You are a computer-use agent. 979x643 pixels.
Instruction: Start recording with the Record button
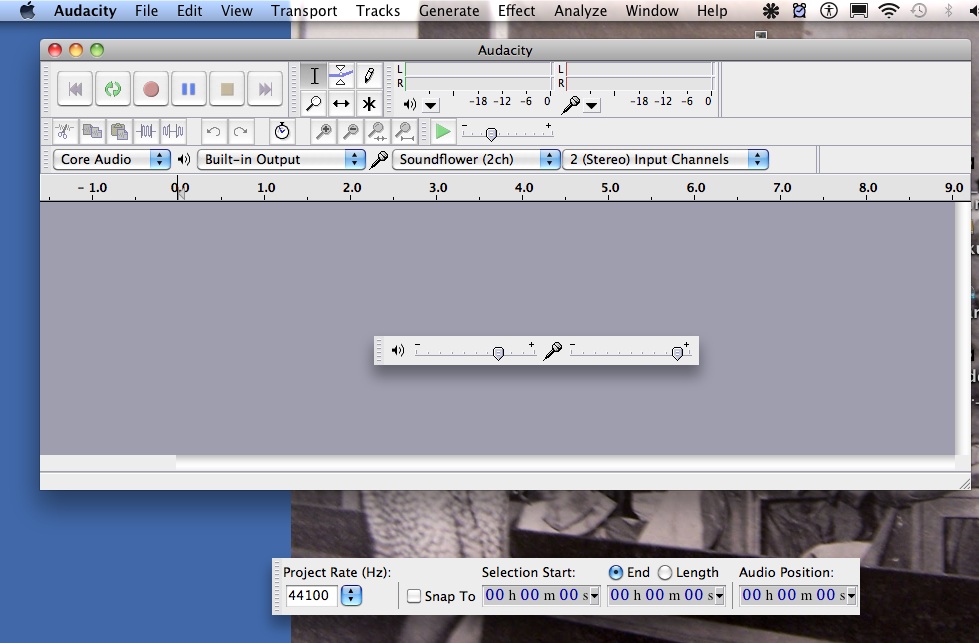click(150, 89)
